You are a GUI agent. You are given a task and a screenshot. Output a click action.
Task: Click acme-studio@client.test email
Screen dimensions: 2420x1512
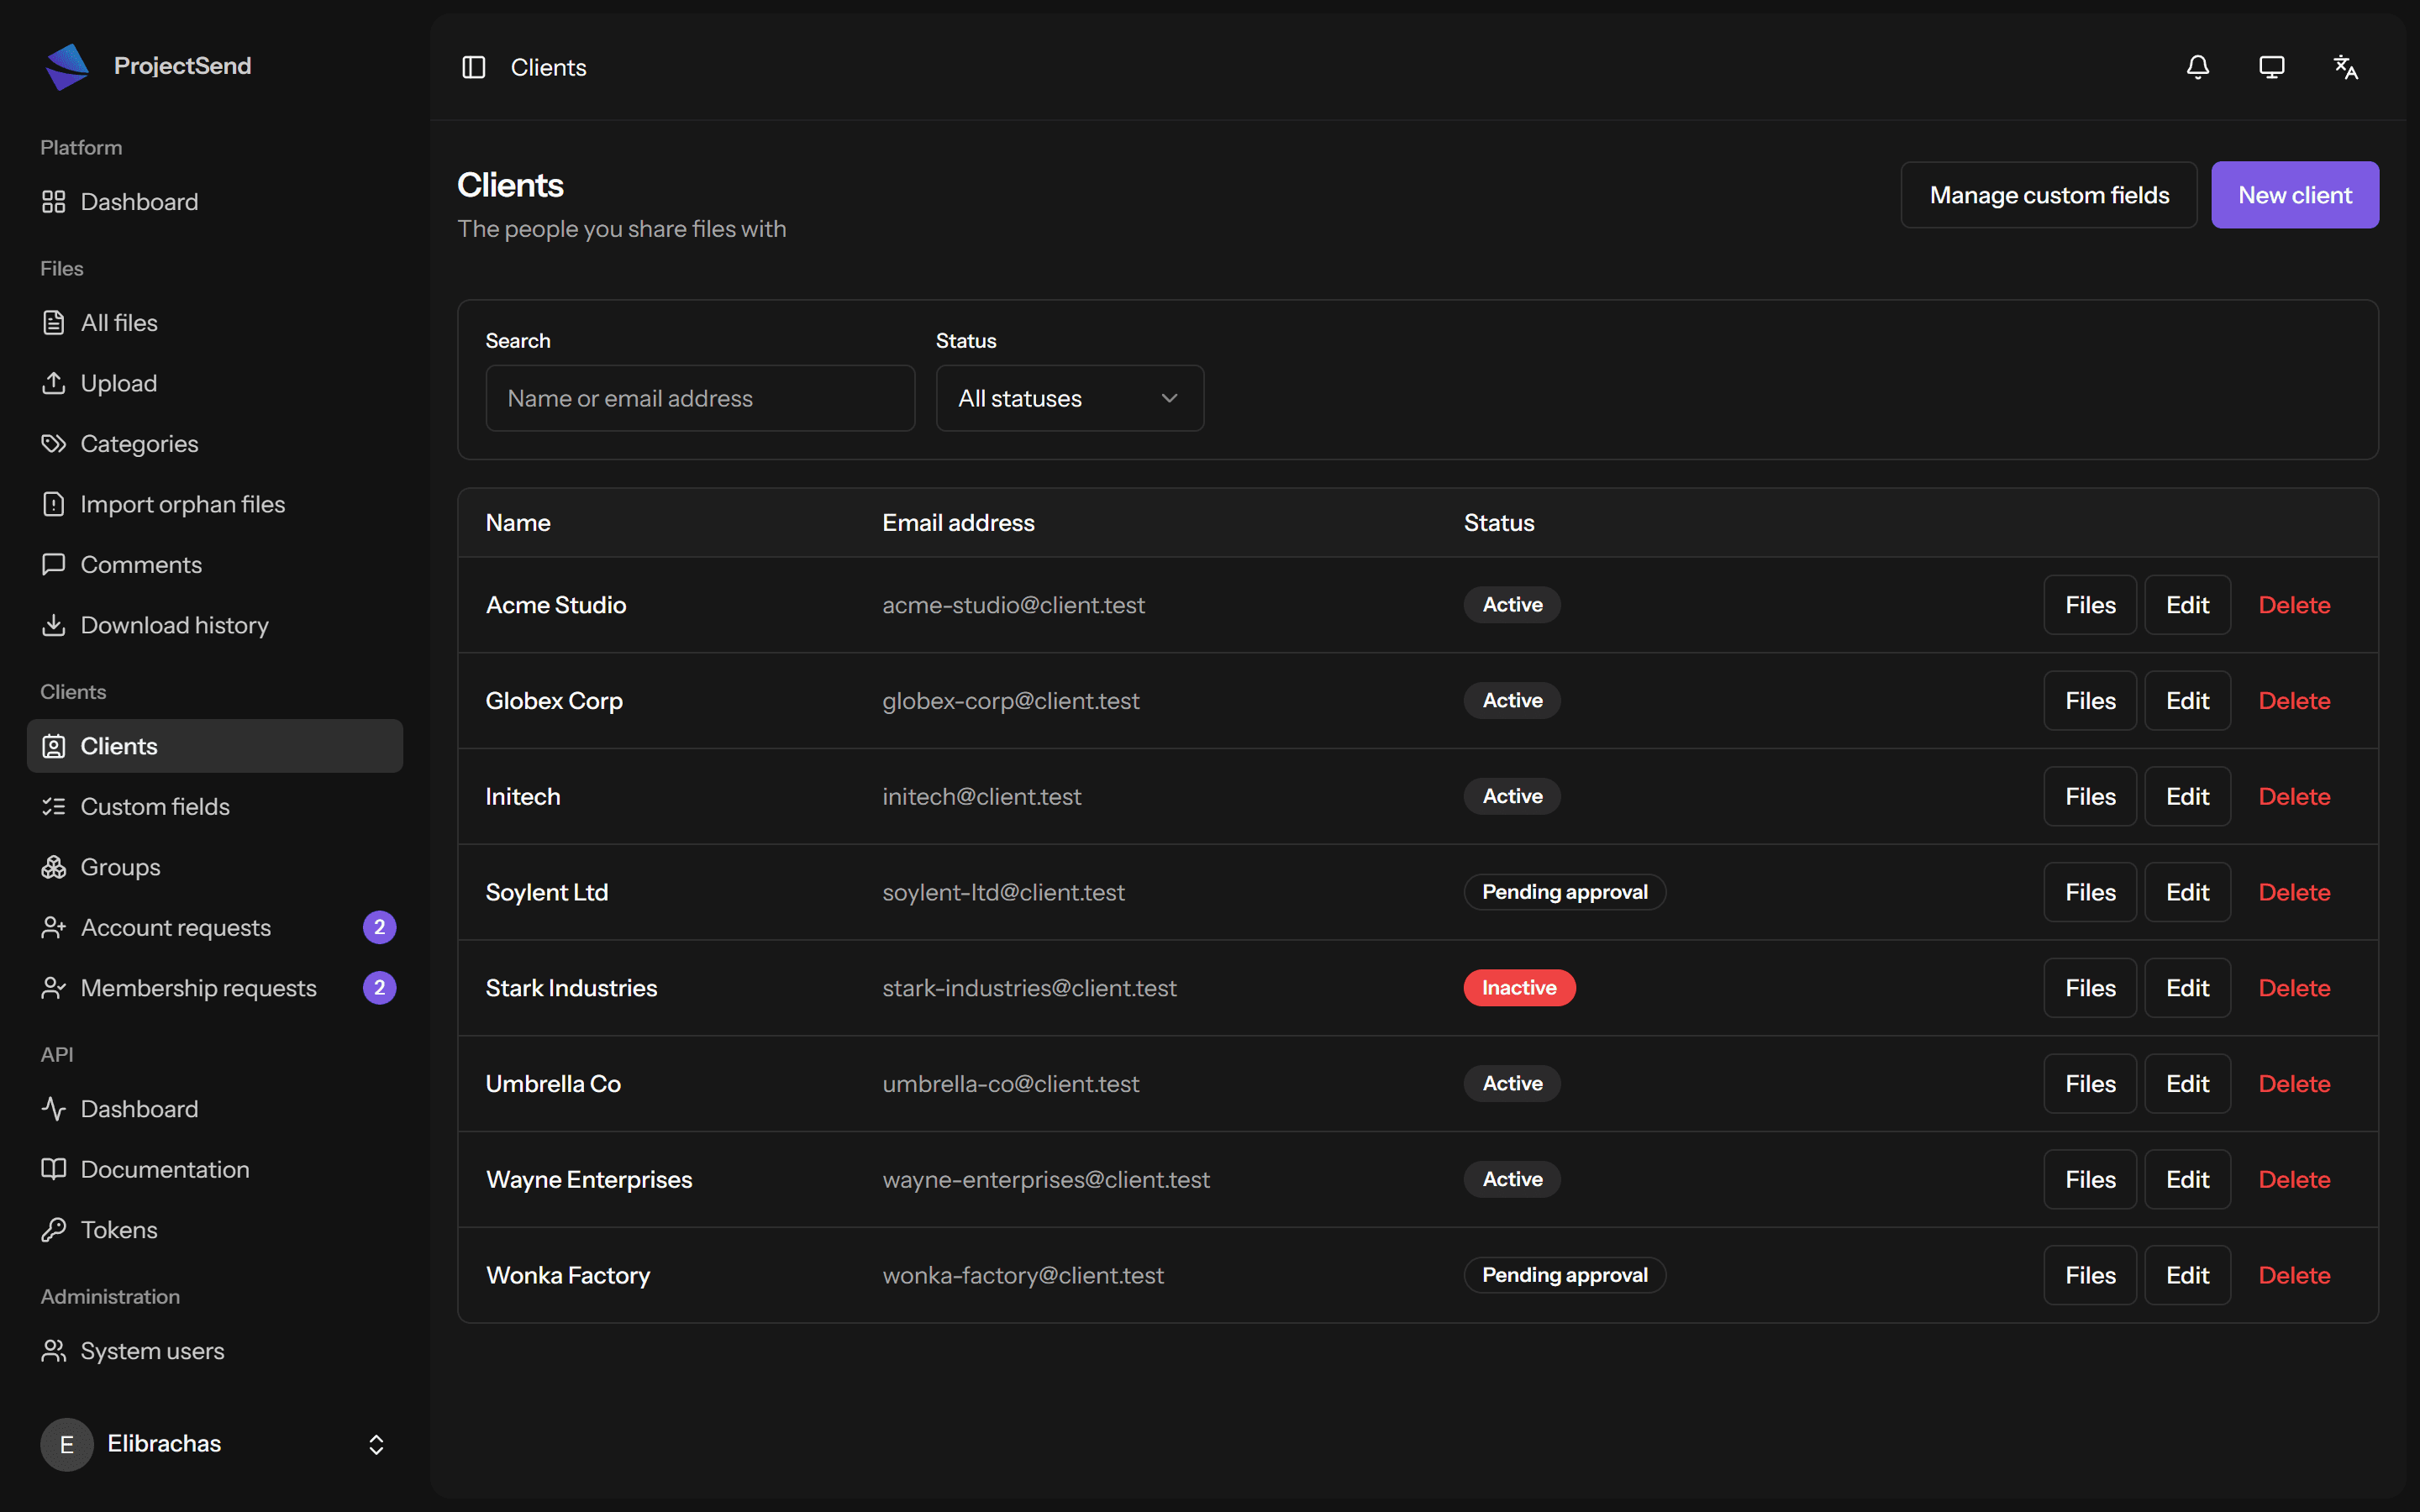coord(1013,605)
